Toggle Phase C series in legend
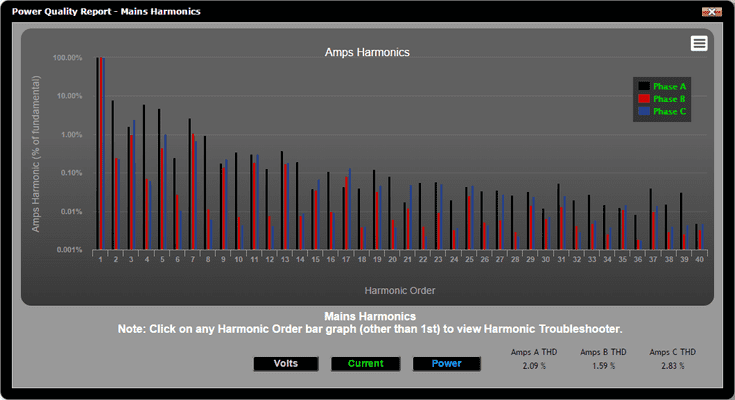The image size is (735, 400). [x=669, y=111]
